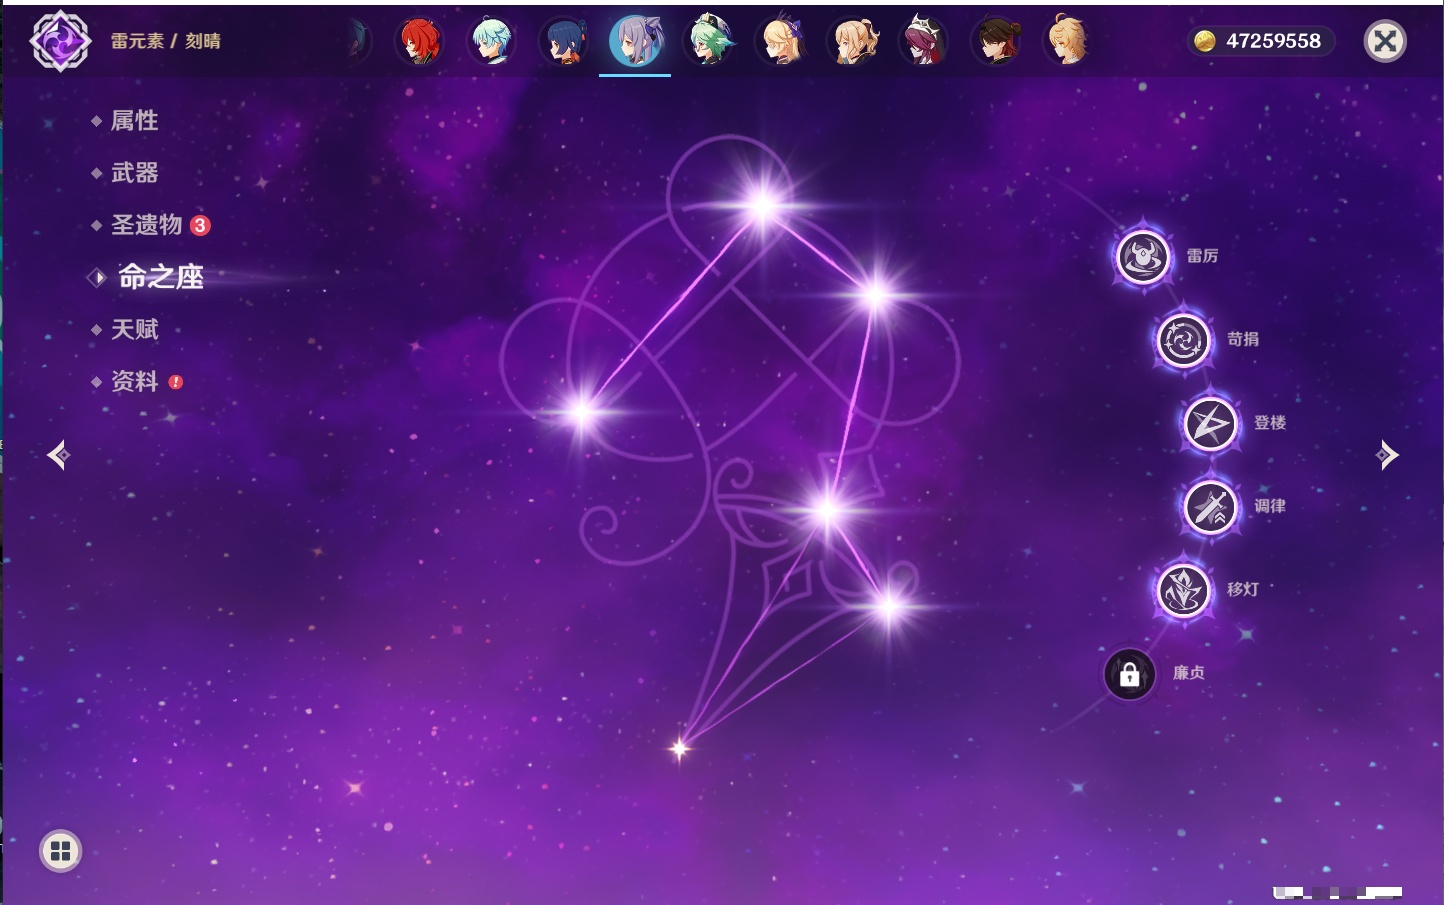Select the highlighted Keqing avatar
This screenshot has height=905, width=1444.
(x=636, y=42)
